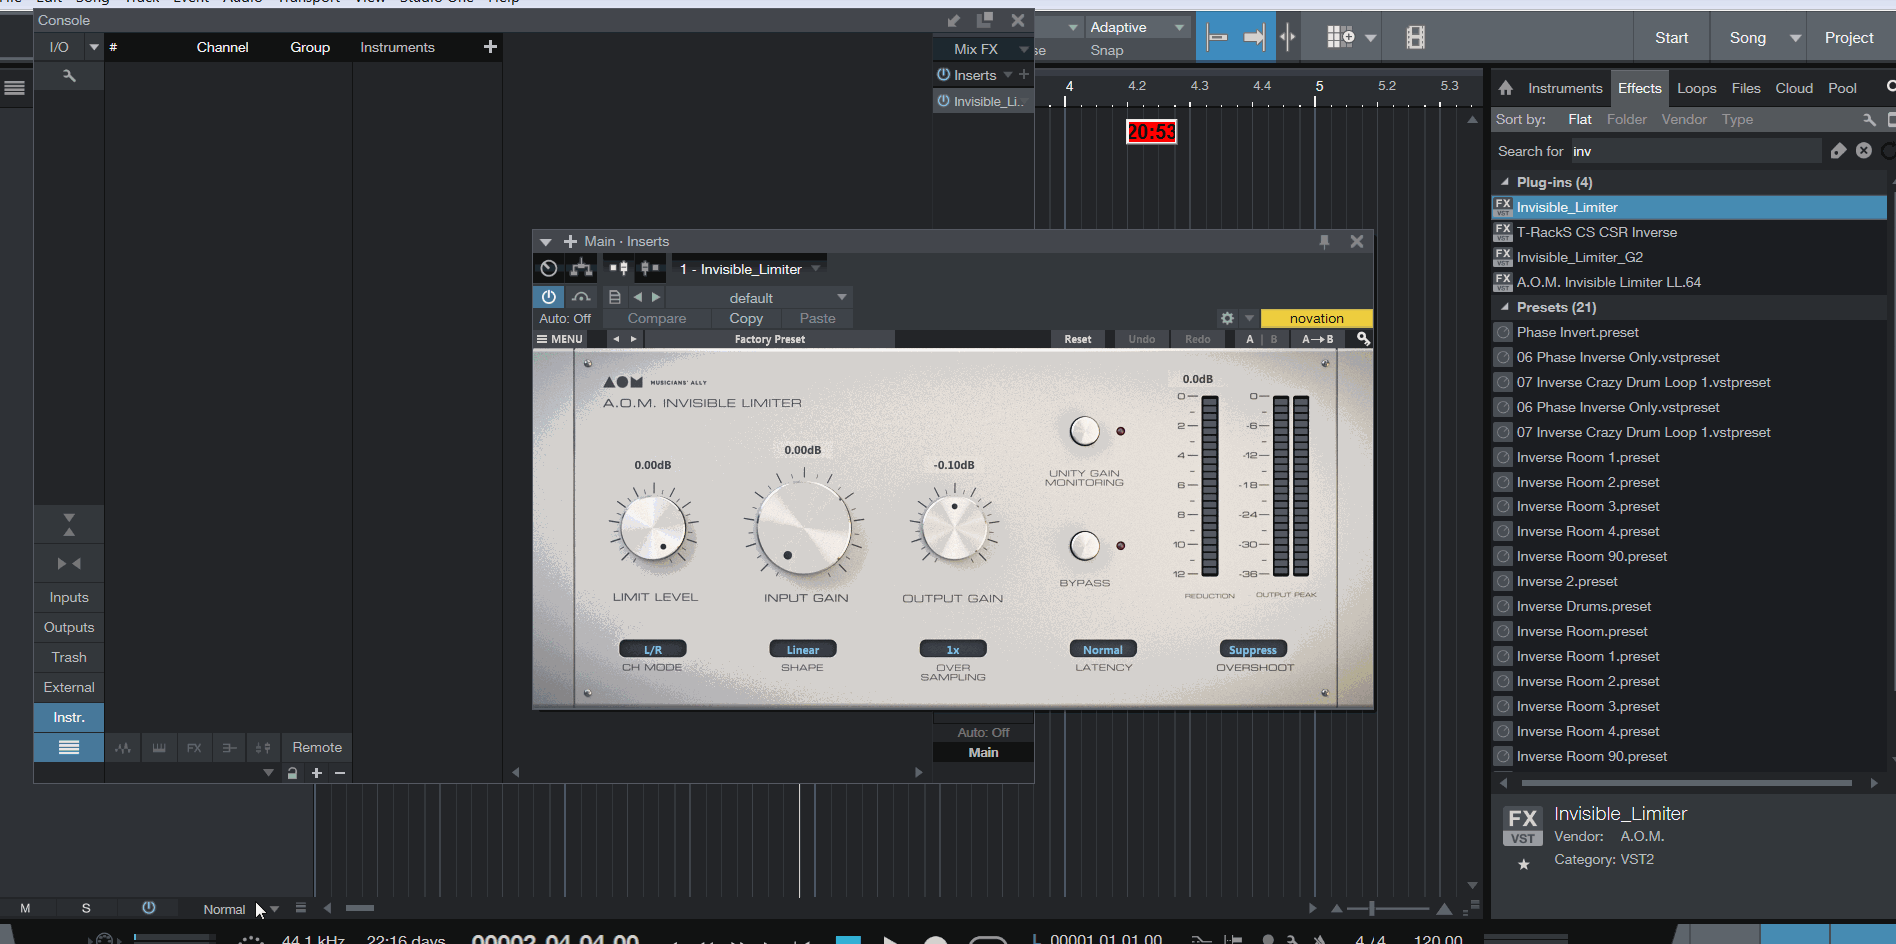Go to the browser home icon
The height and width of the screenshot is (944, 1896).
pos(1506,88)
